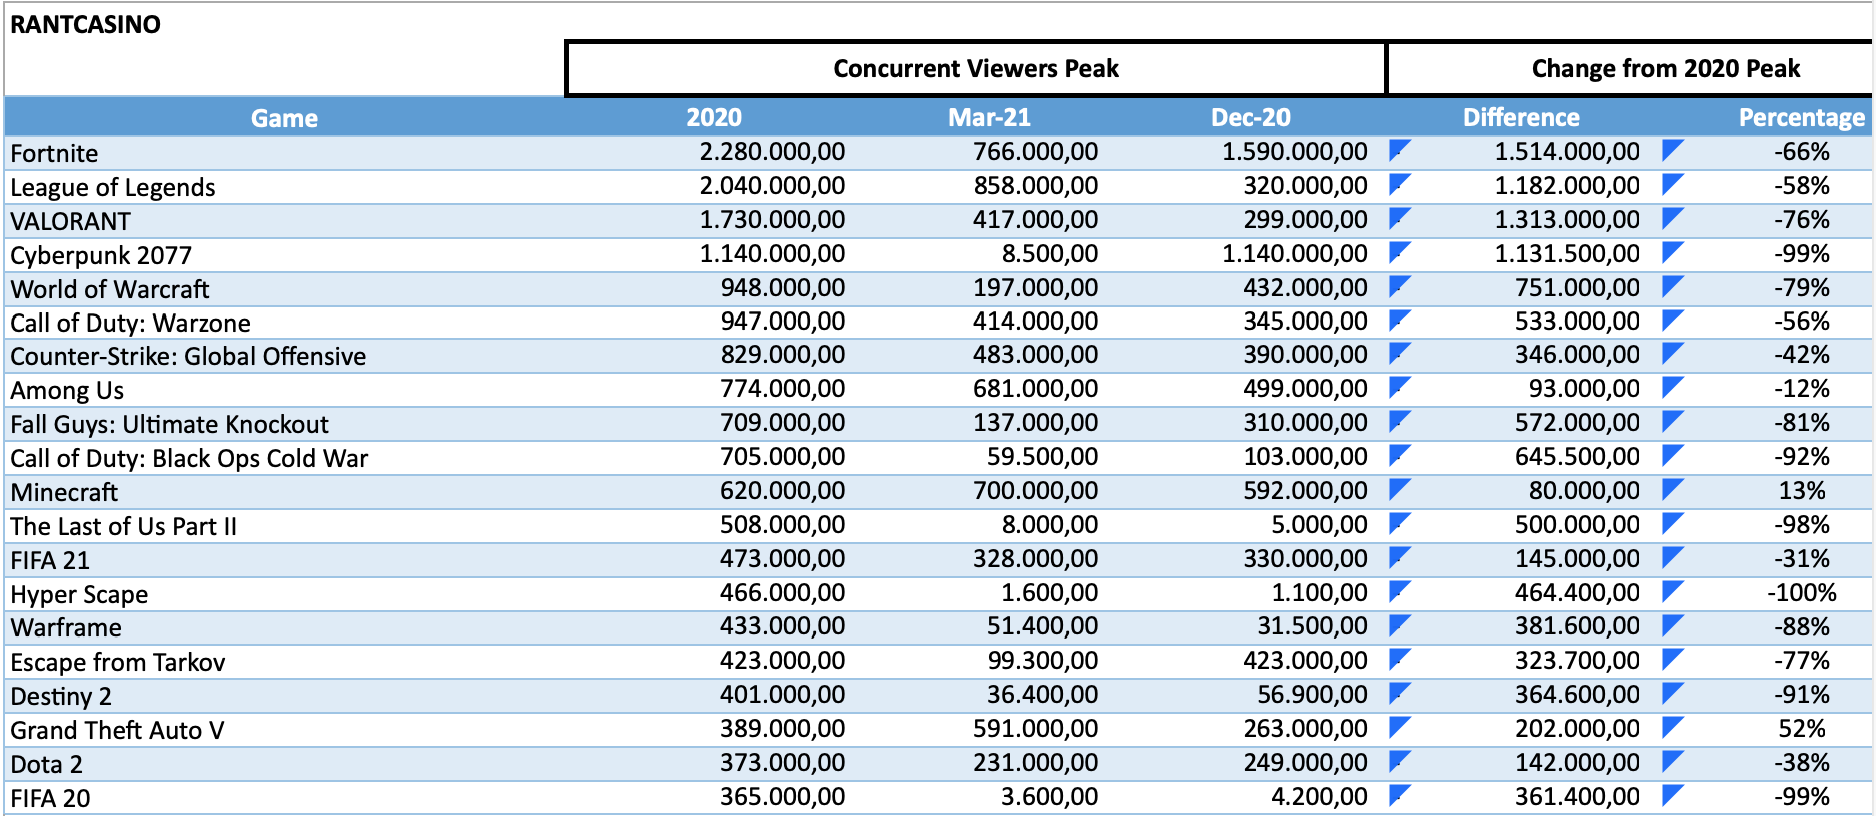1876x816 pixels.
Task: Click the blue flag before FIFA 20's 361.400,00 difference
Action: pyautogui.click(x=1399, y=795)
